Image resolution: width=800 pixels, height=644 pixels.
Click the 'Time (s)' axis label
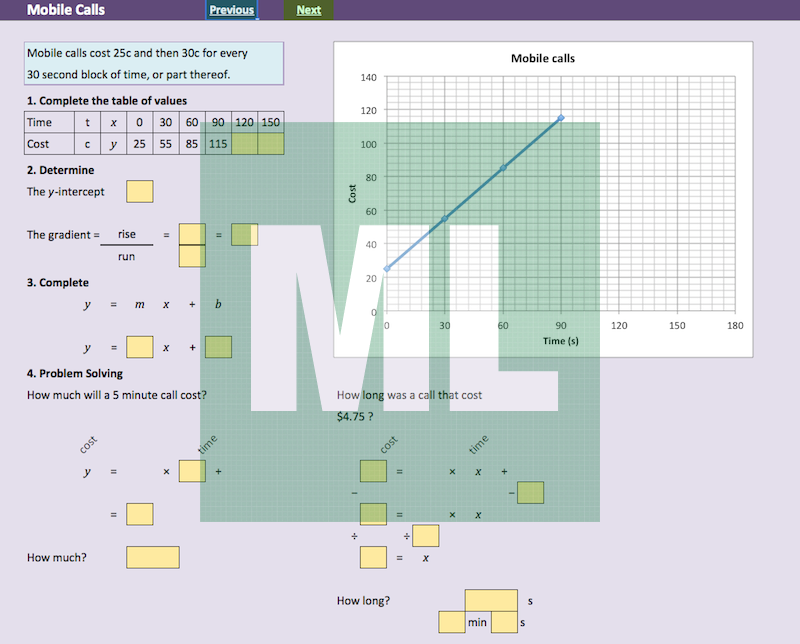click(561, 341)
